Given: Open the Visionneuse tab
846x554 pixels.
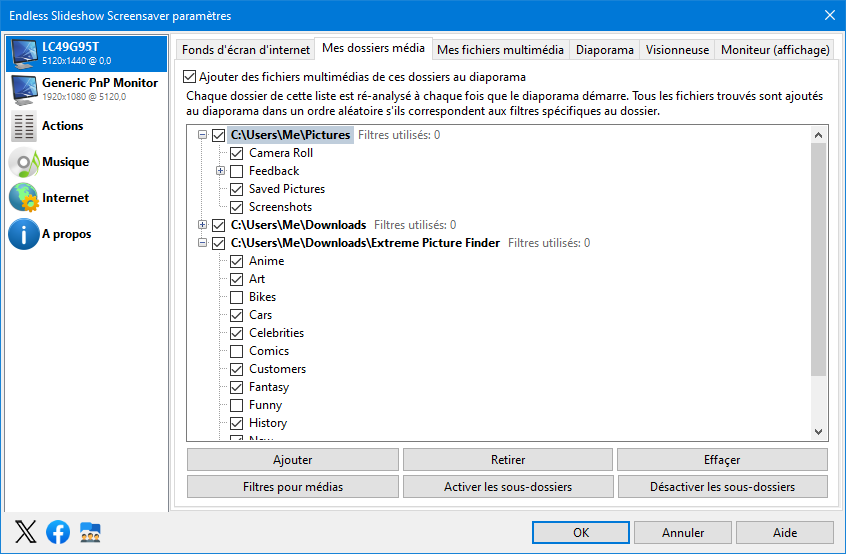Looking at the screenshot, I should (677, 50).
